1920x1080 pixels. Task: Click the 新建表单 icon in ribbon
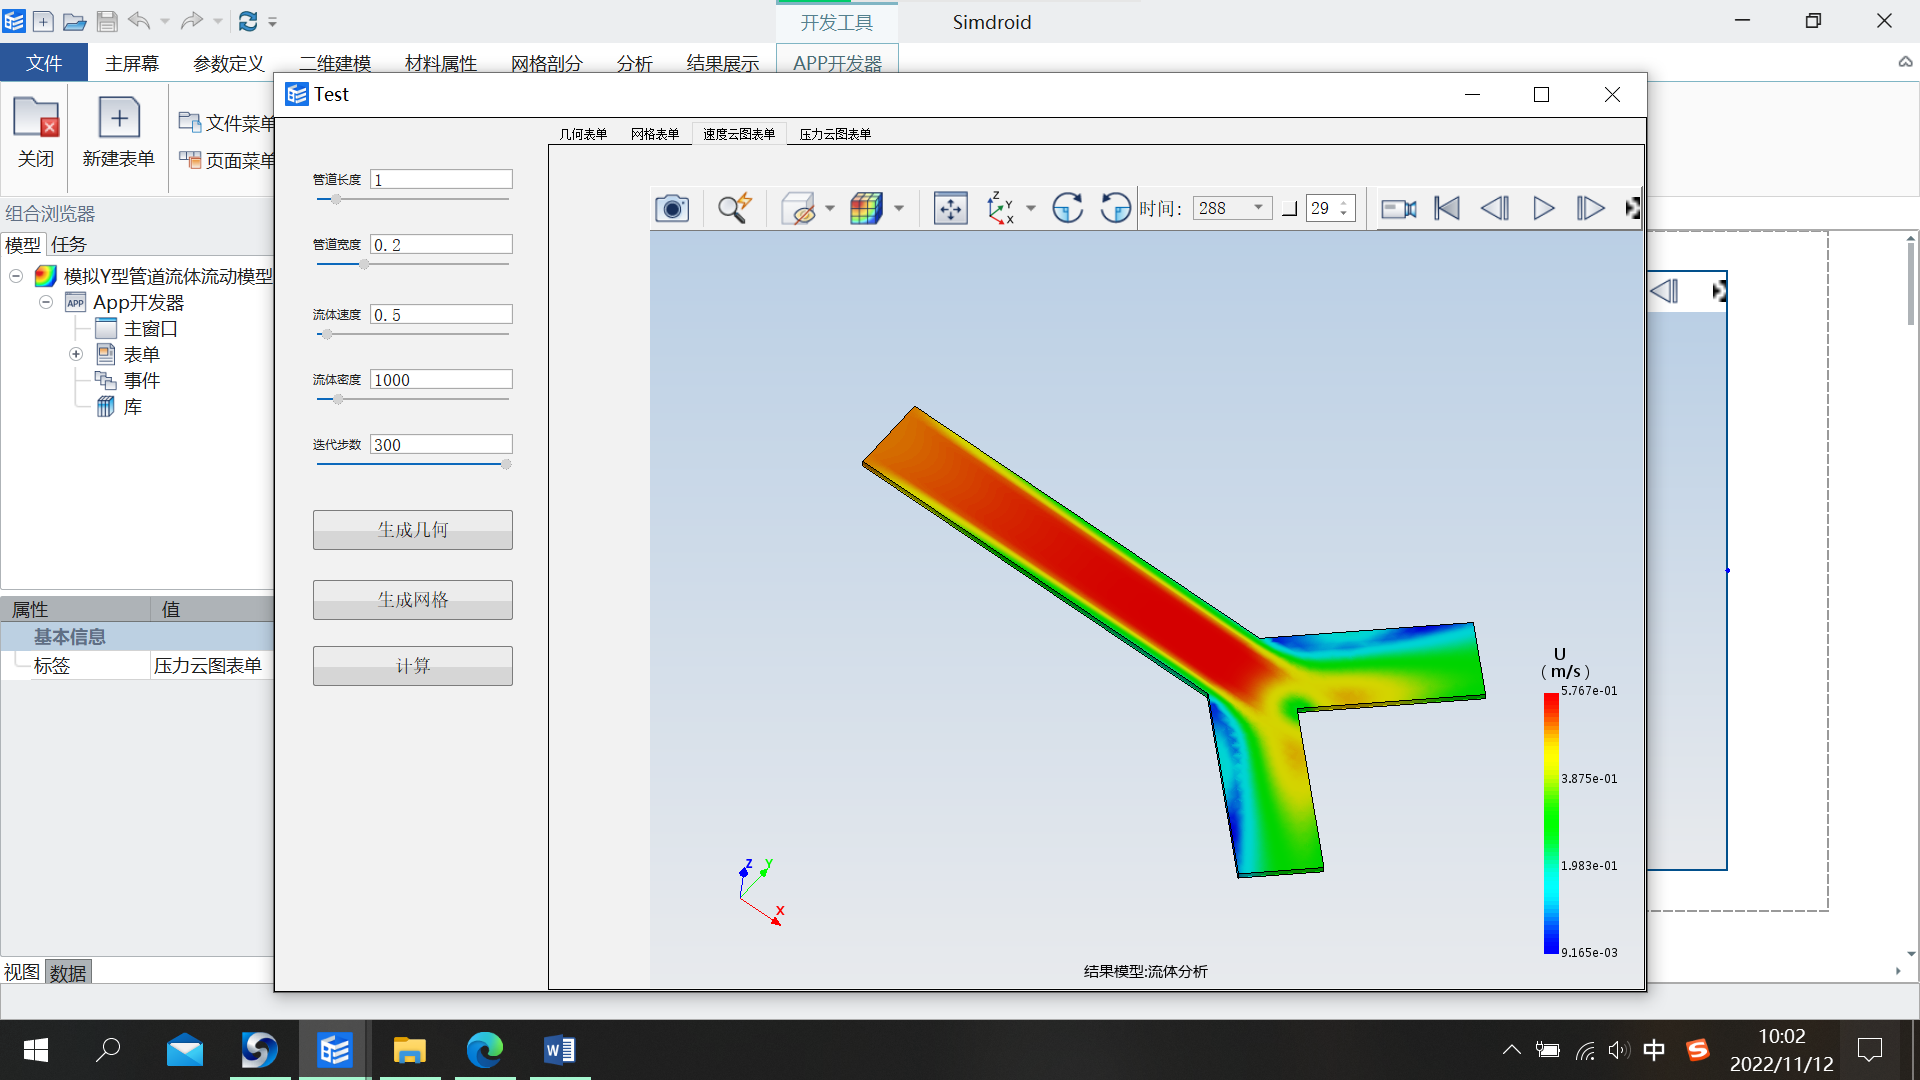[x=118, y=118]
